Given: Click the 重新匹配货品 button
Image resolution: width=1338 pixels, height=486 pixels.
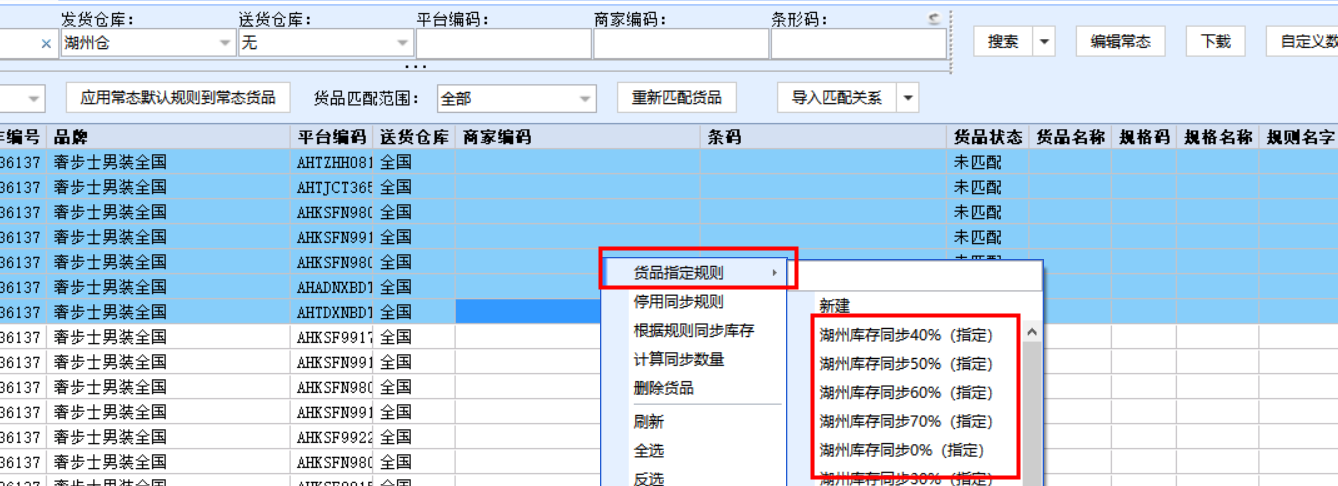Looking at the screenshot, I should (677, 98).
